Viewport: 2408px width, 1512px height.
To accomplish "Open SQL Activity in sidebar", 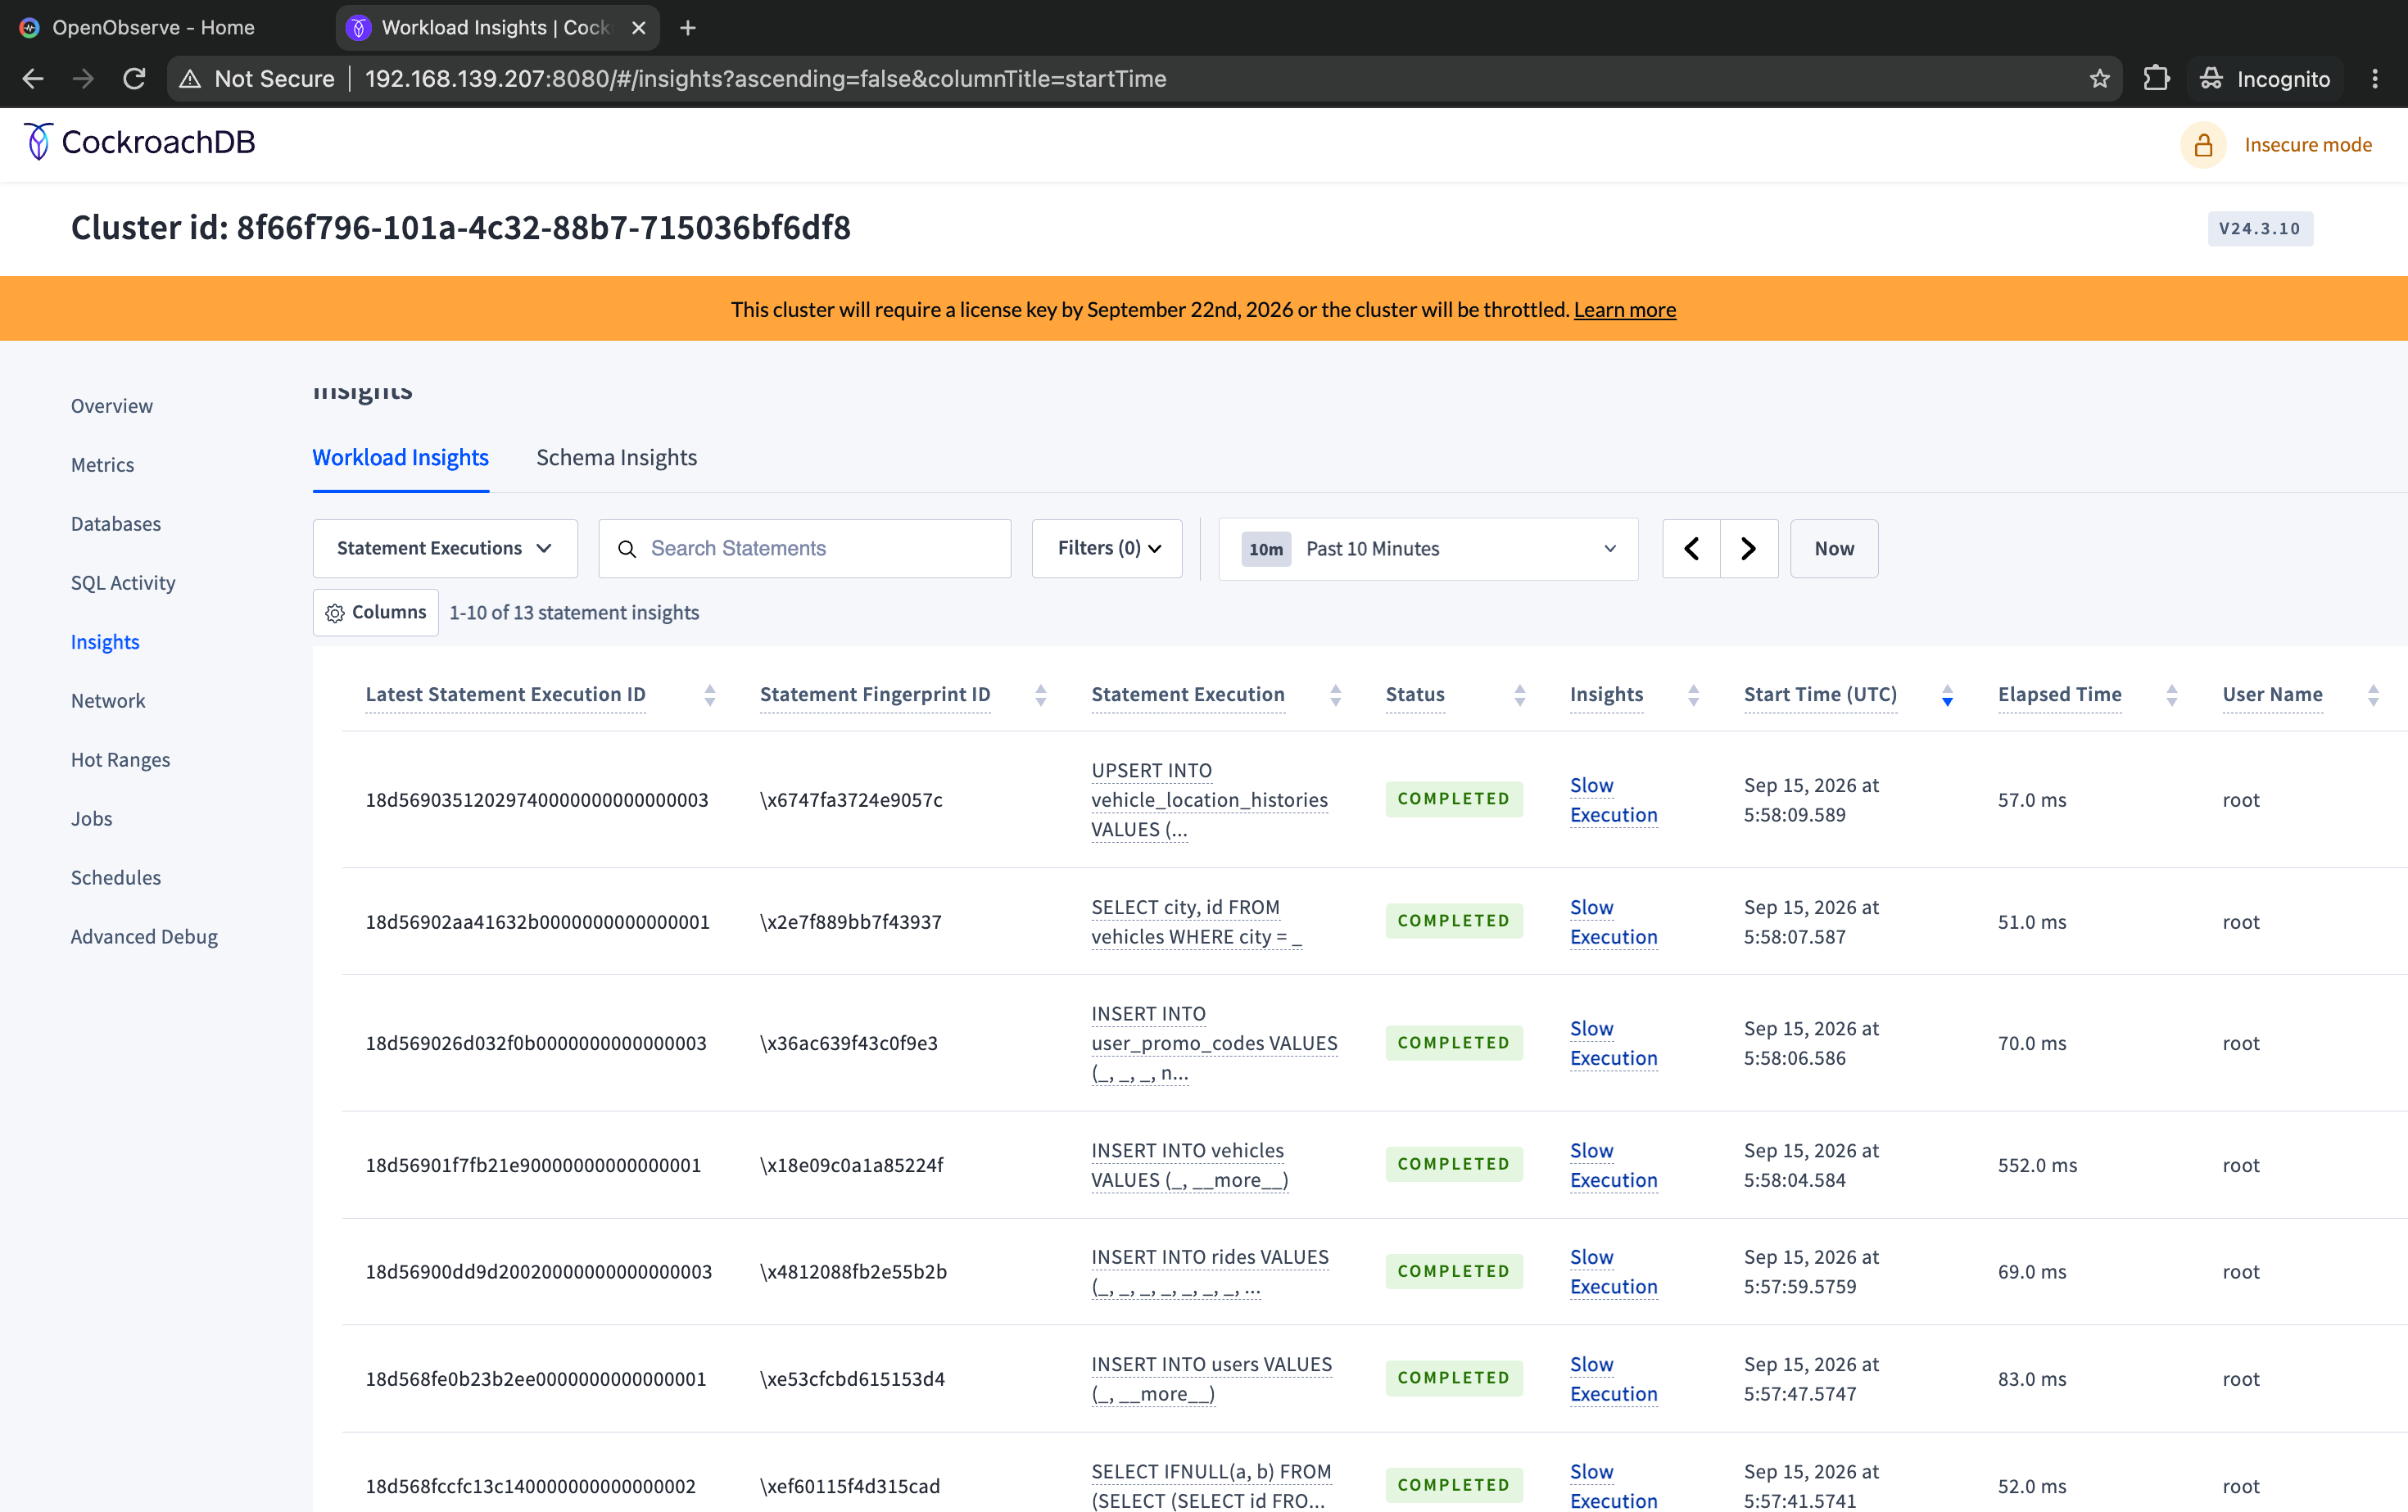I will [x=123, y=583].
